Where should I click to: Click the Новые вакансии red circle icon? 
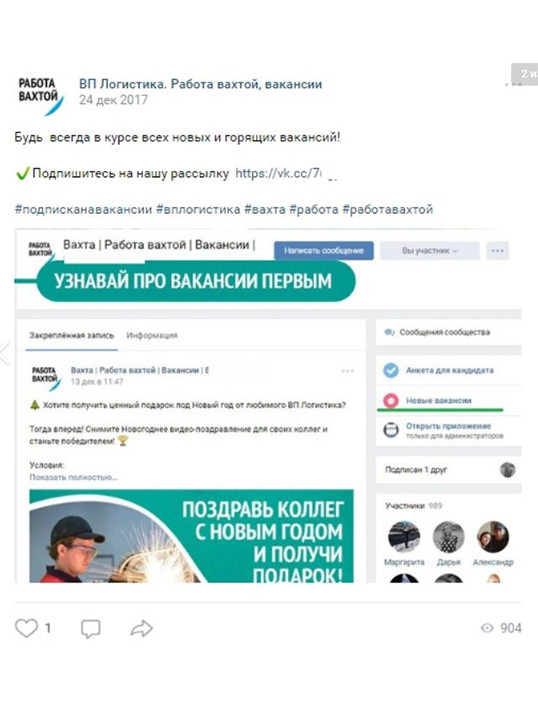390,400
